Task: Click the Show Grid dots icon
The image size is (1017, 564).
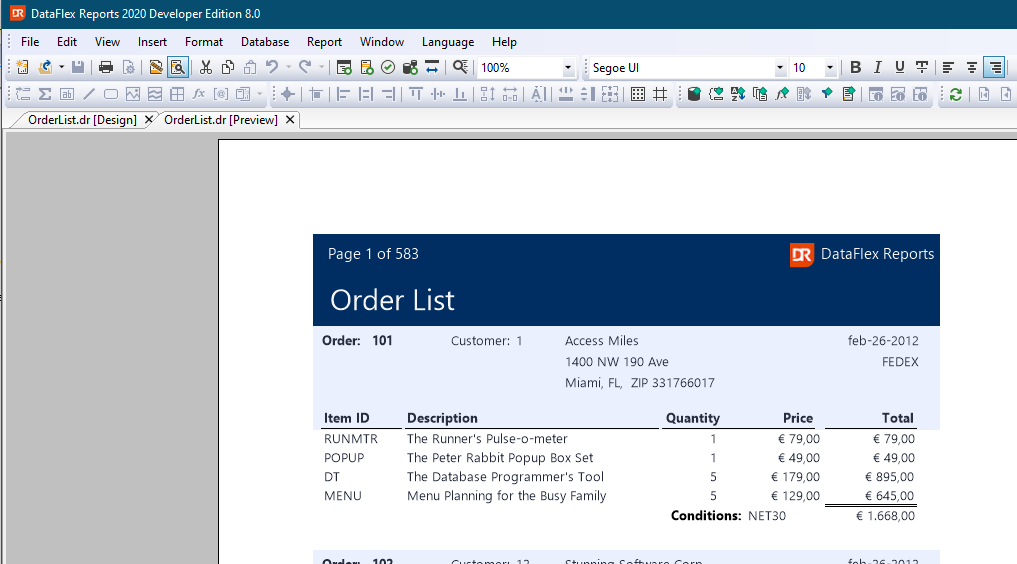Action: click(x=638, y=95)
